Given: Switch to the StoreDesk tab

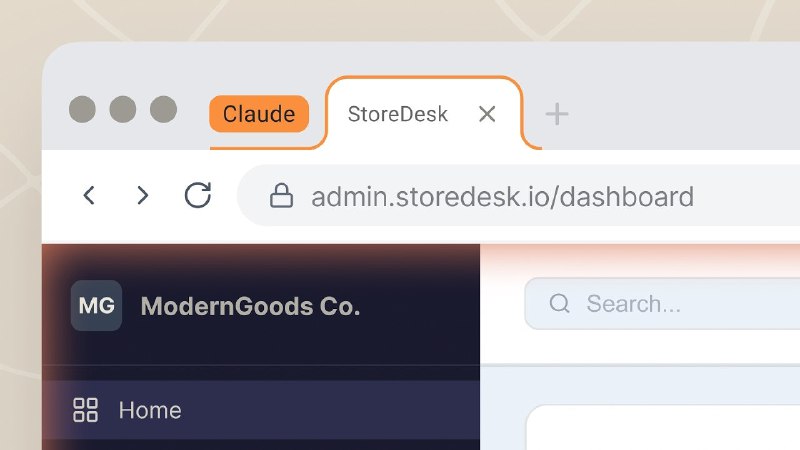Looking at the screenshot, I should tap(397, 114).
